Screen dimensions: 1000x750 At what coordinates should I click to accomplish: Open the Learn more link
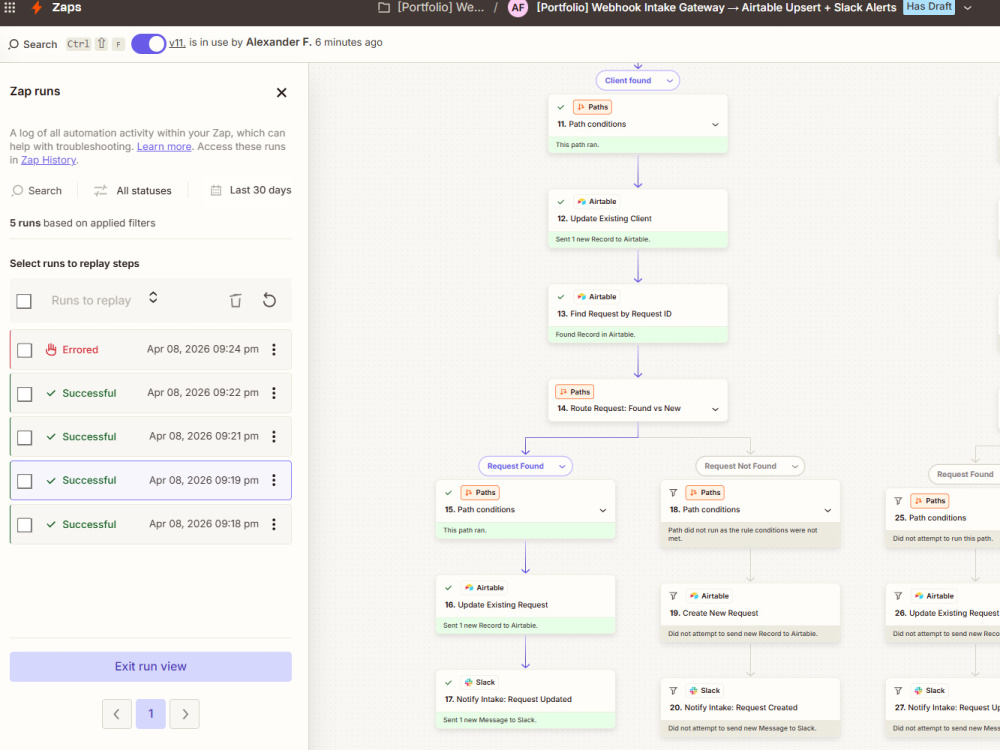(x=164, y=147)
